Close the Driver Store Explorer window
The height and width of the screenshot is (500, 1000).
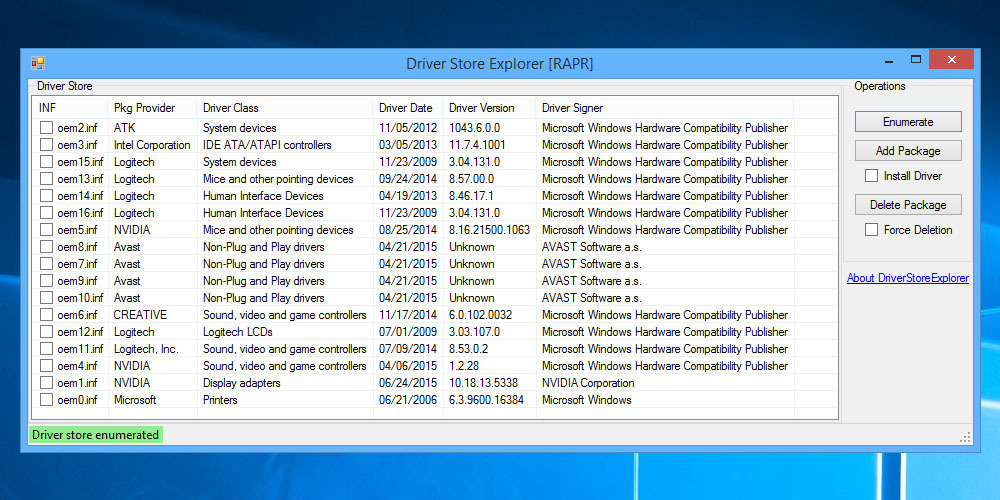tap(952, 59)
